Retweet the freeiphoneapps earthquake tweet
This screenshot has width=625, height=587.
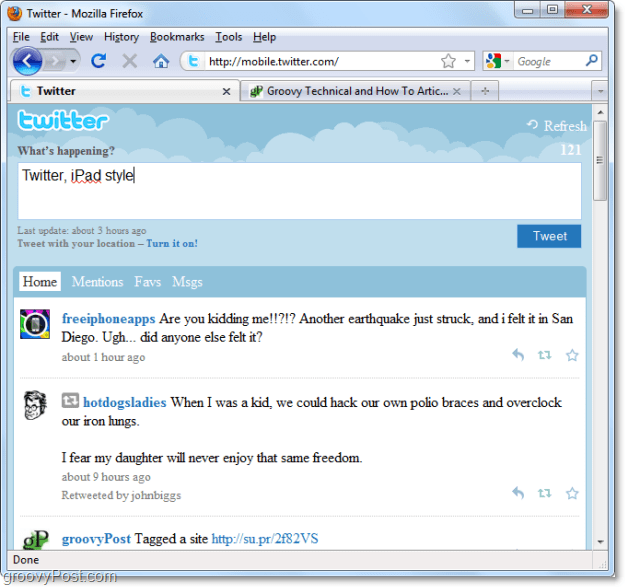544,355
